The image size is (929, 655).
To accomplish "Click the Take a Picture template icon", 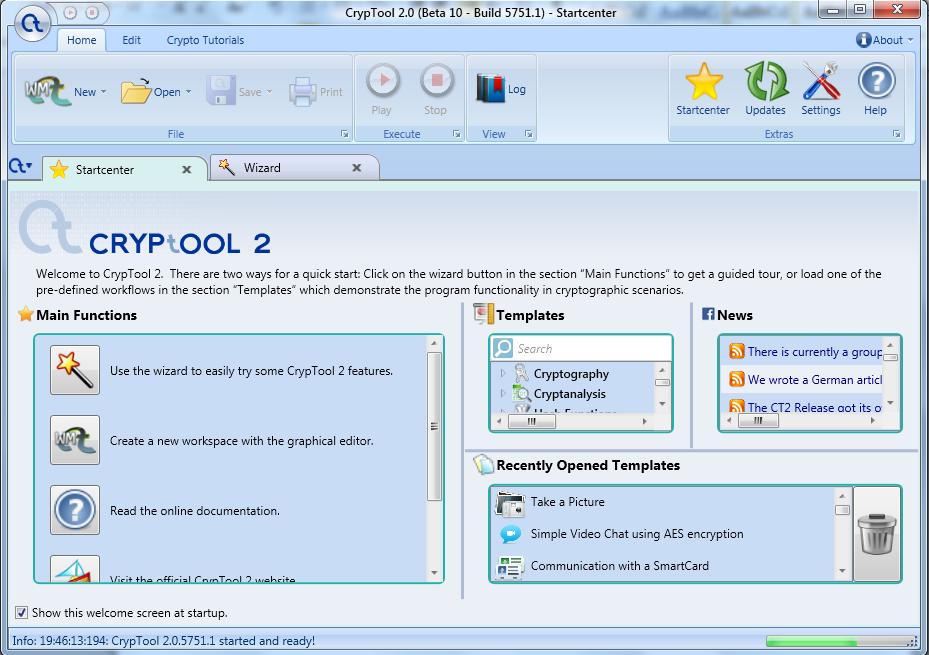I will (x=510, y=503).
